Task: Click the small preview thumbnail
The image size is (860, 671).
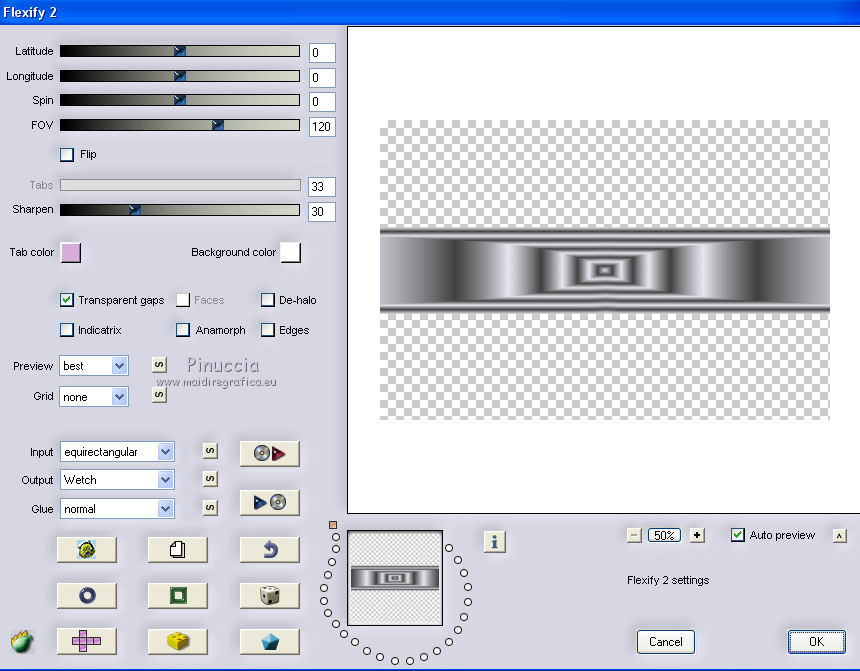Action: 395,578
